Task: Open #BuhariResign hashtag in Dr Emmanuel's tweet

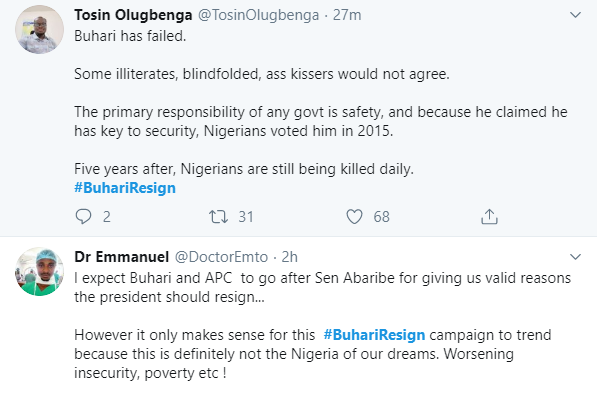Action: pyautogui.click(x=374, y=335)
